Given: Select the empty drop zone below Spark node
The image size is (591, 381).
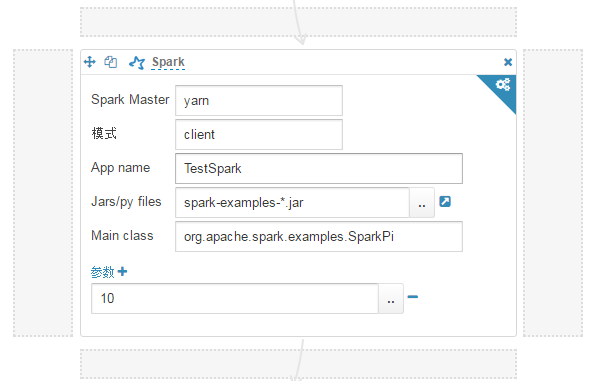Looking at the screenshot, I should (x=298, y=364).
